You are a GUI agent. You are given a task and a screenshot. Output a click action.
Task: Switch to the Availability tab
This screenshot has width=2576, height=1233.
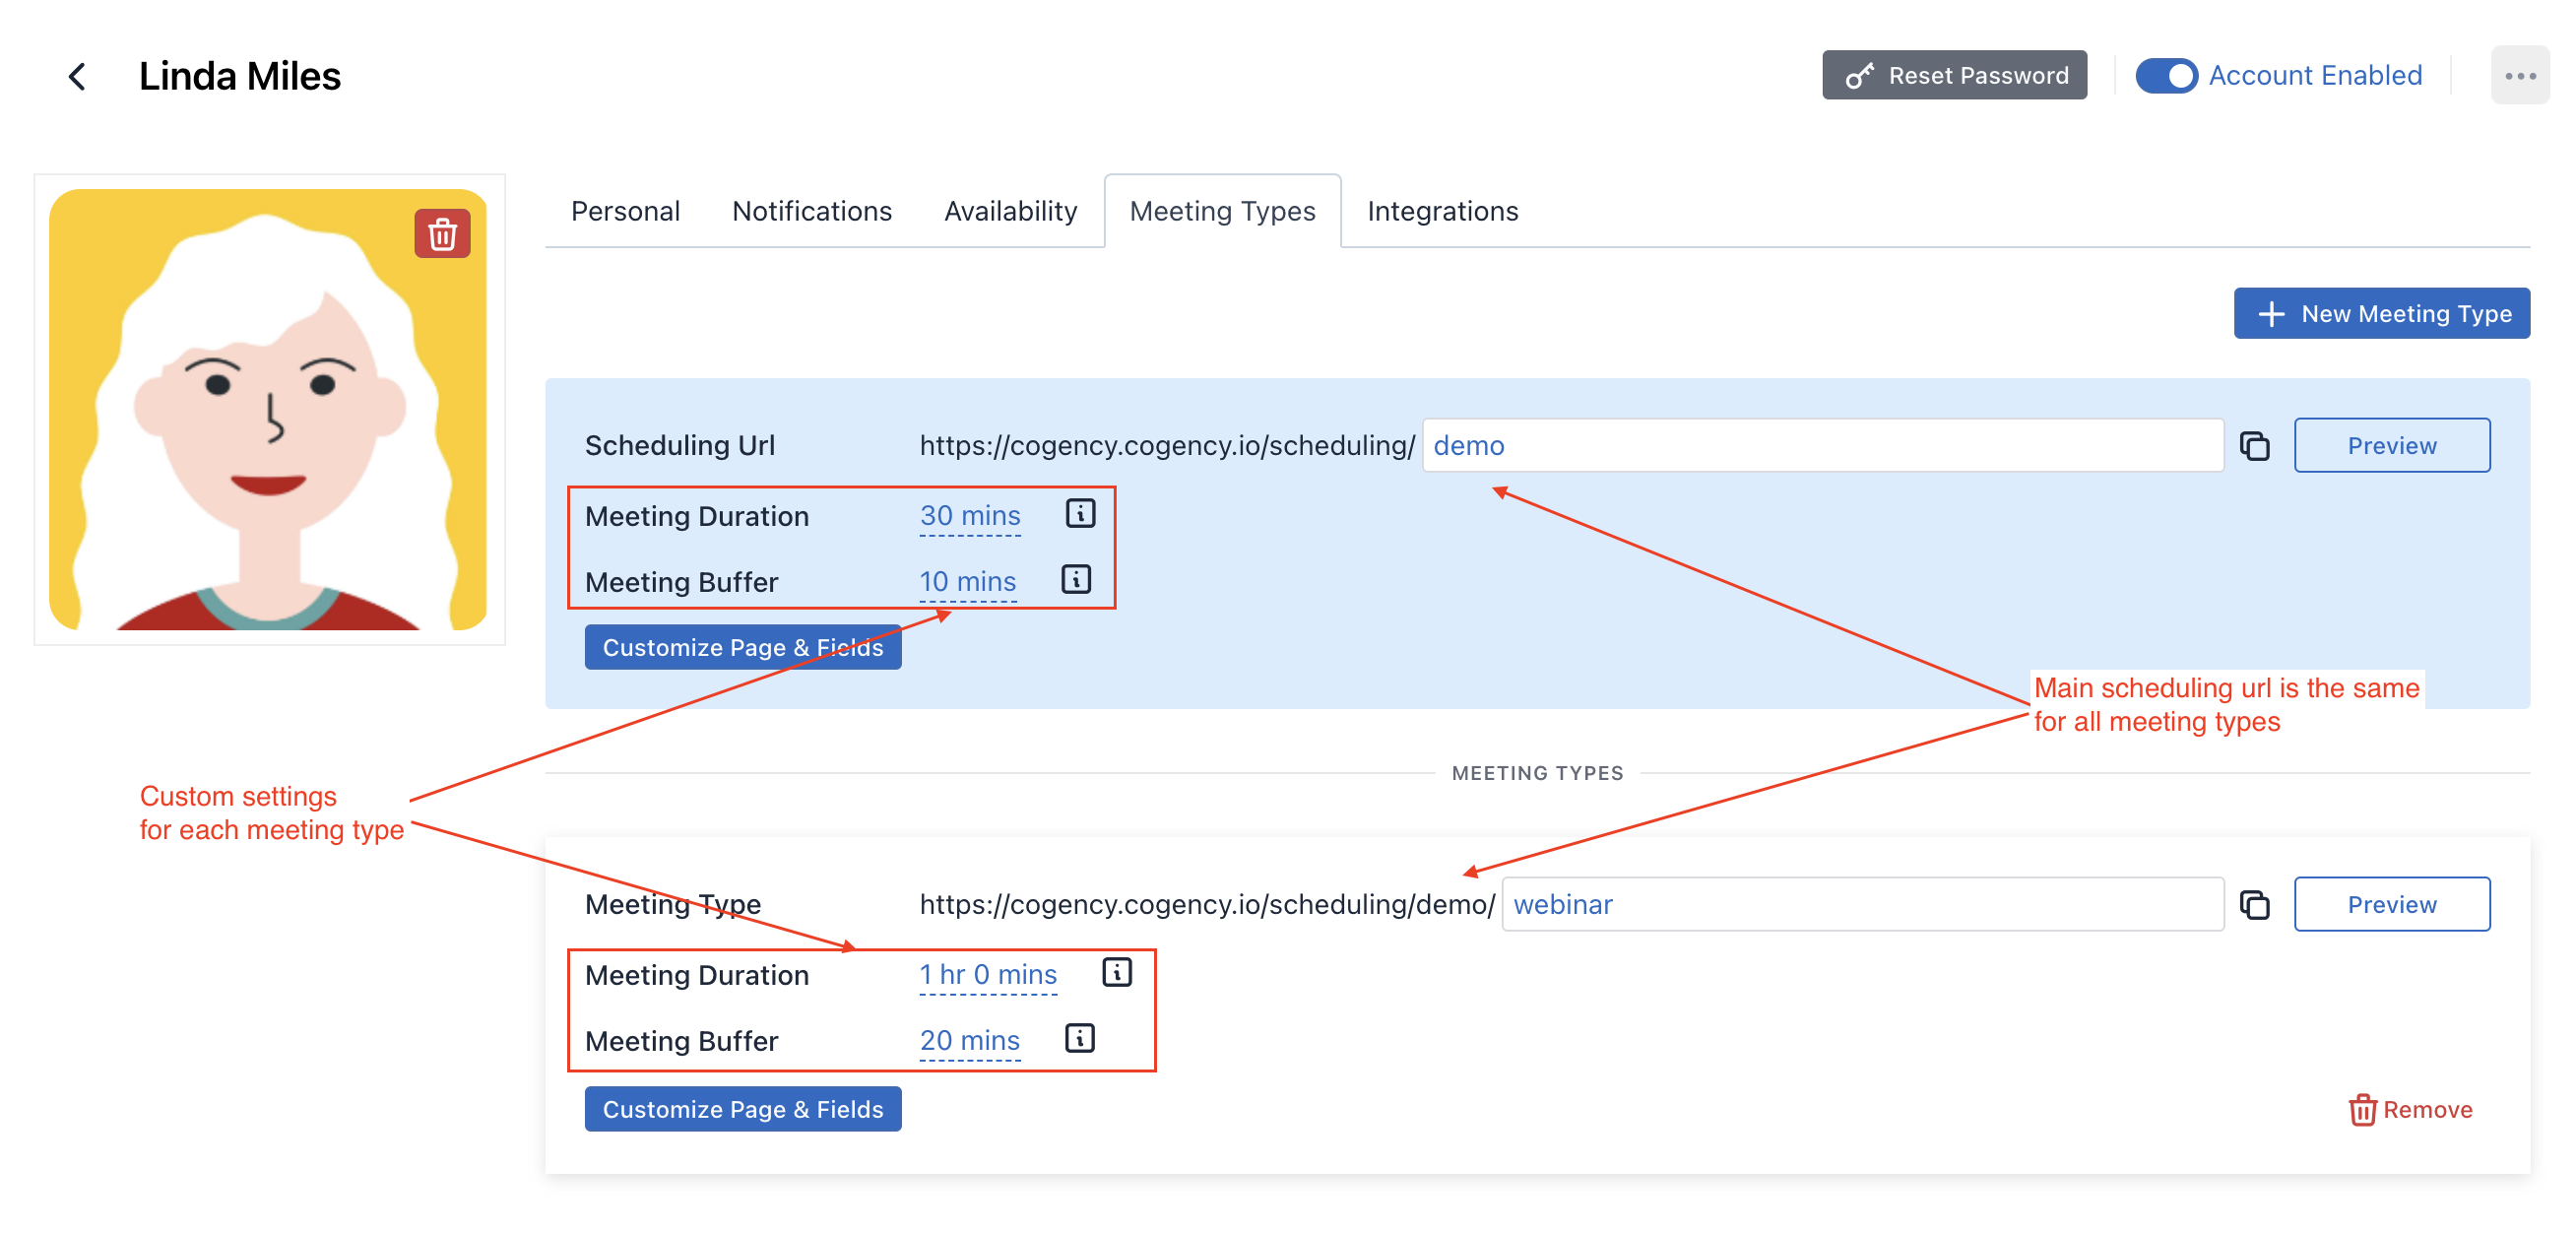point(1010,211)
